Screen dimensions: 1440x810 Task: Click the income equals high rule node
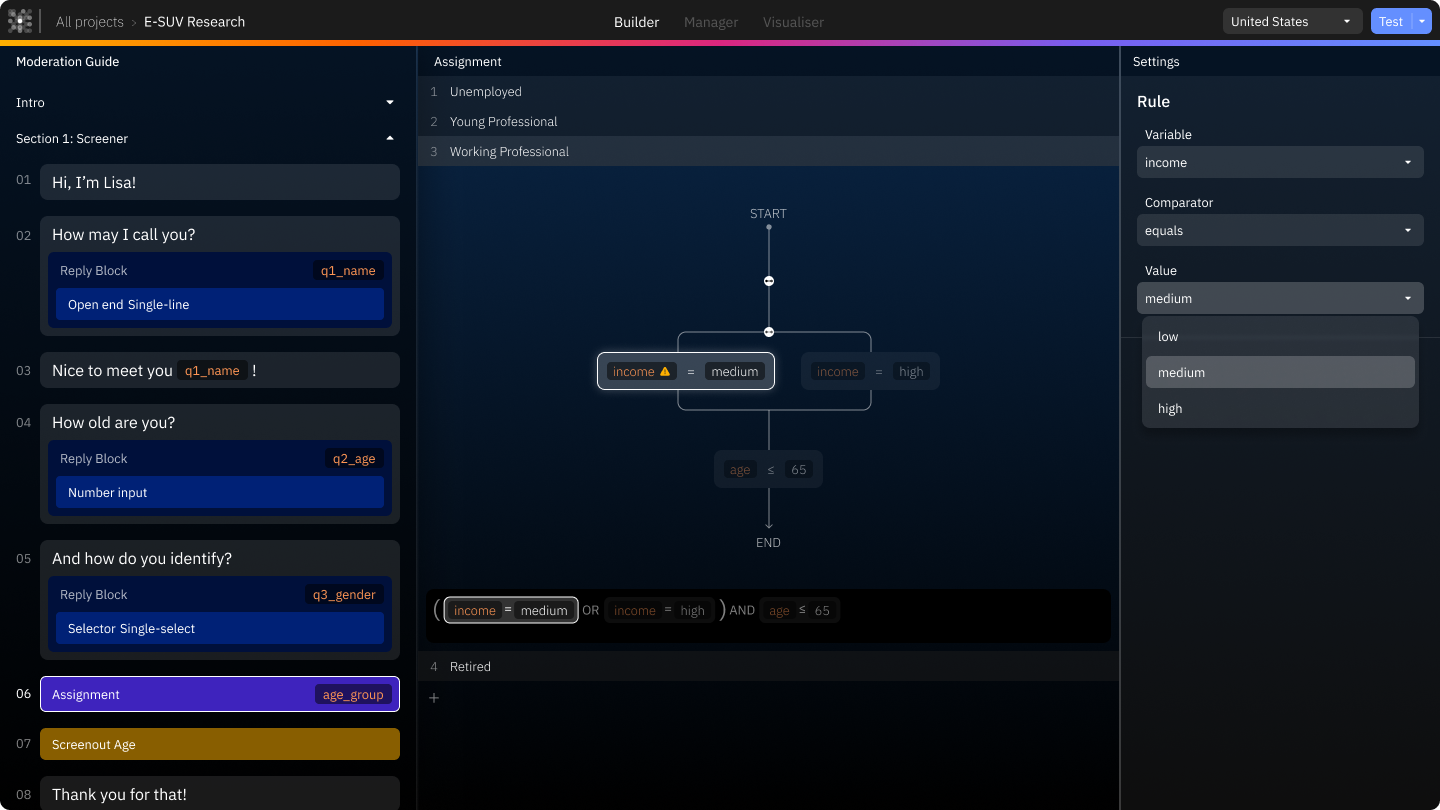(x=870, y=371)
